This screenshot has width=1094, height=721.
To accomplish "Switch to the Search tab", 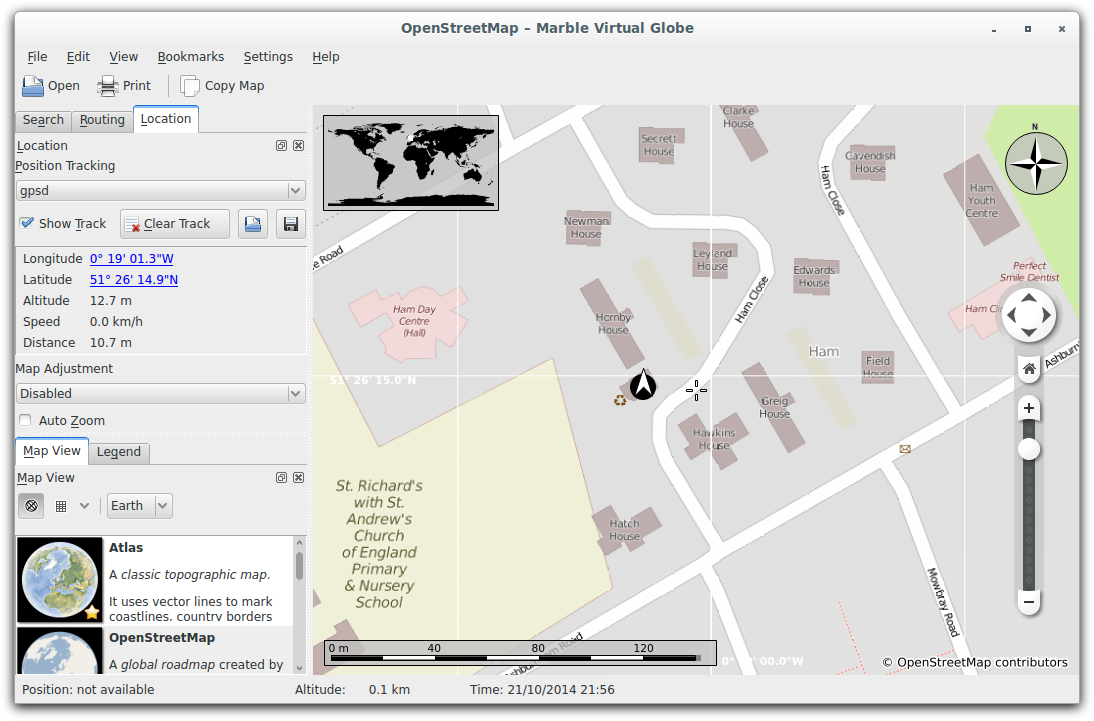I will (43, 120).
